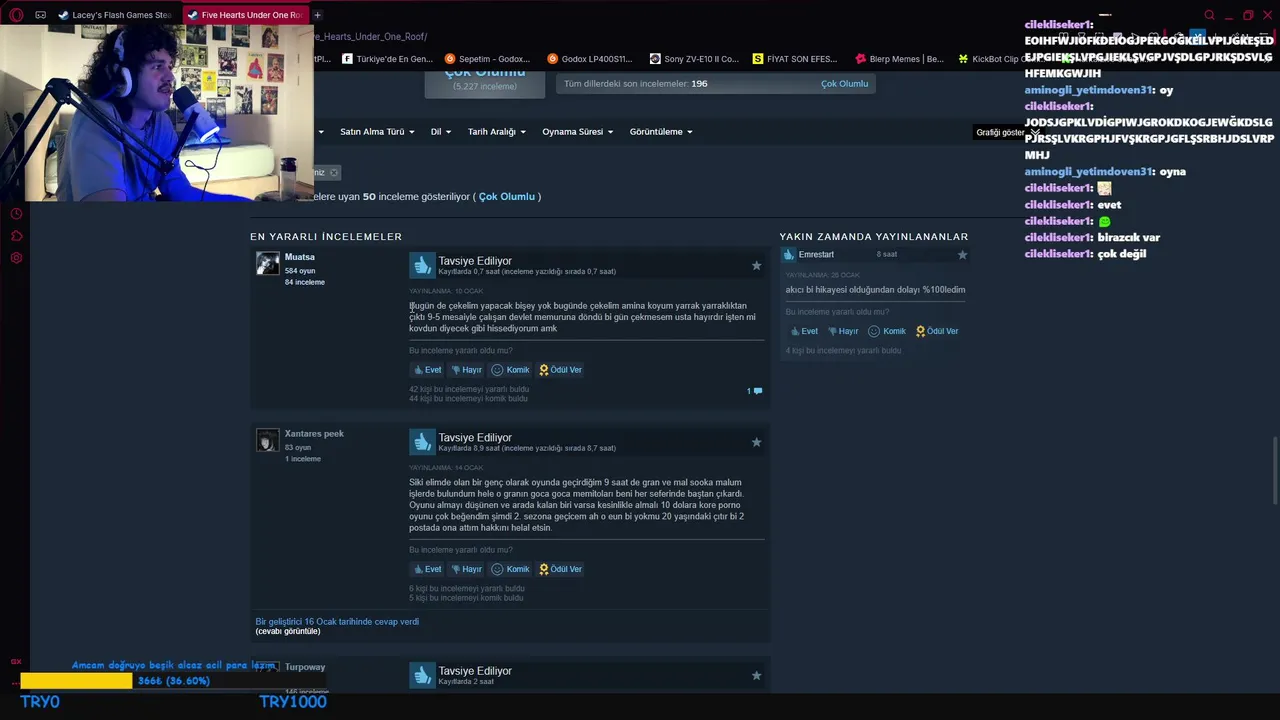The width and height of the screenshot is (1280, 720).
Task: Vote Hayır on Emrestart's review
Action: pyautogui.click(x=843, y=331)
